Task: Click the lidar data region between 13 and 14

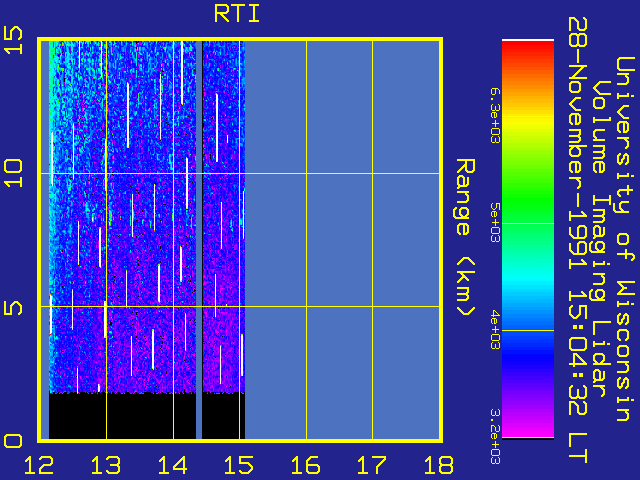Action: coord(140,216)
